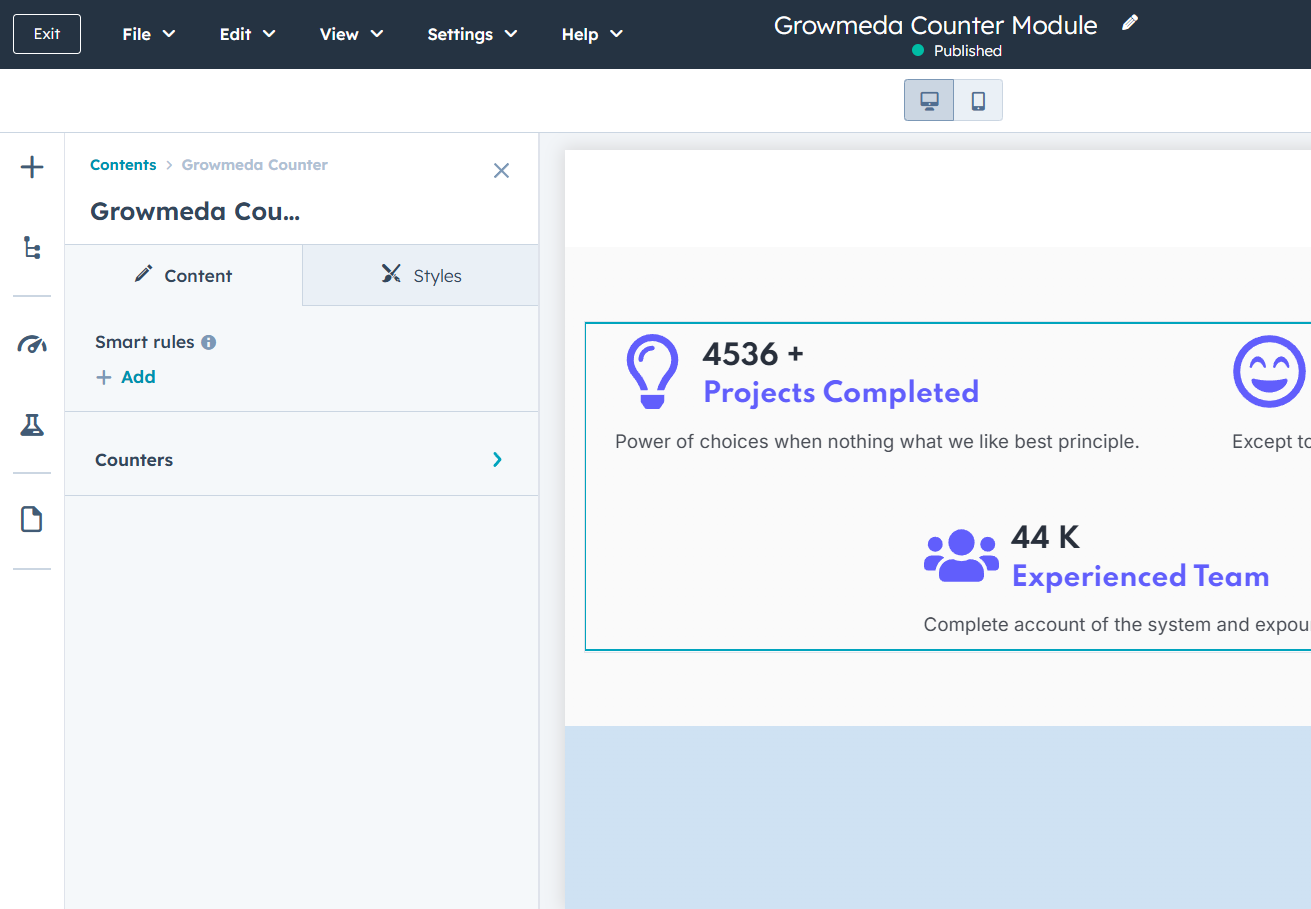The image size is (1311, 909).
Task: Open the Settings menu dropdown
Action: point(472,34)
